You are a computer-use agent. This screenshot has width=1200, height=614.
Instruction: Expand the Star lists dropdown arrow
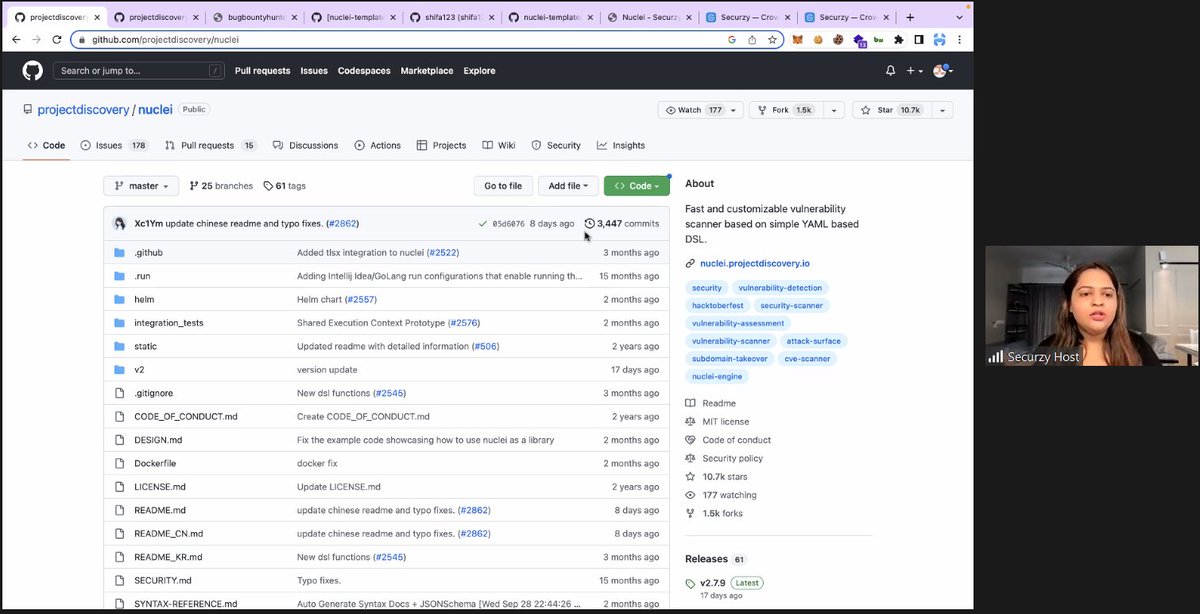(x=941, y=110)
